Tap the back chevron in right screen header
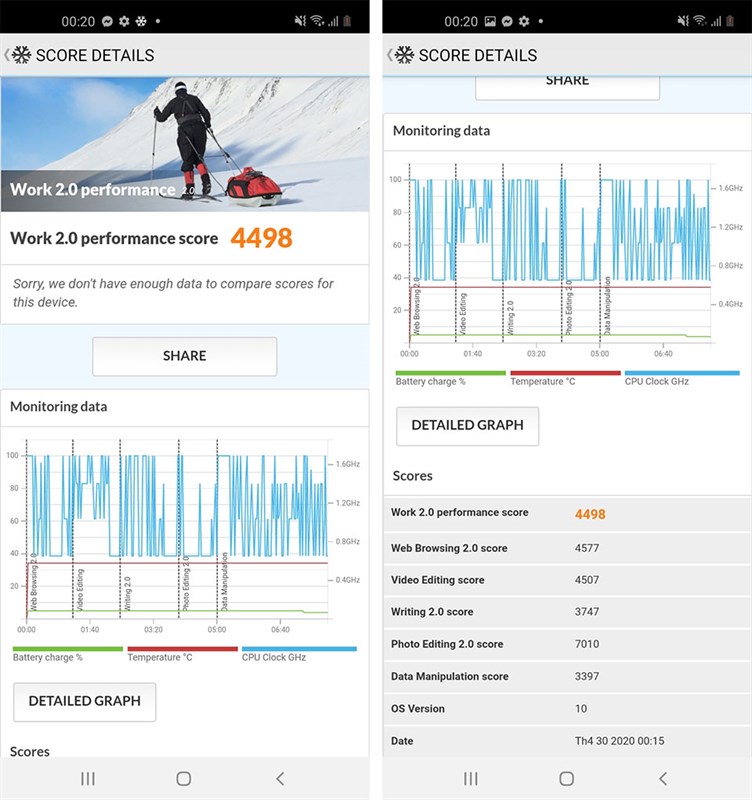 [x=389, y=55]
